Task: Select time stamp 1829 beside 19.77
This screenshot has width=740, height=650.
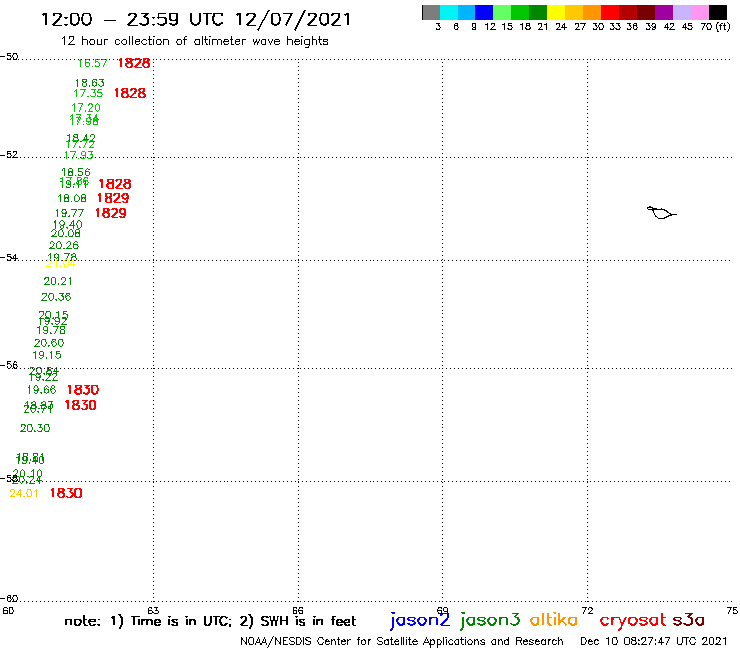Action: point(110,213)
